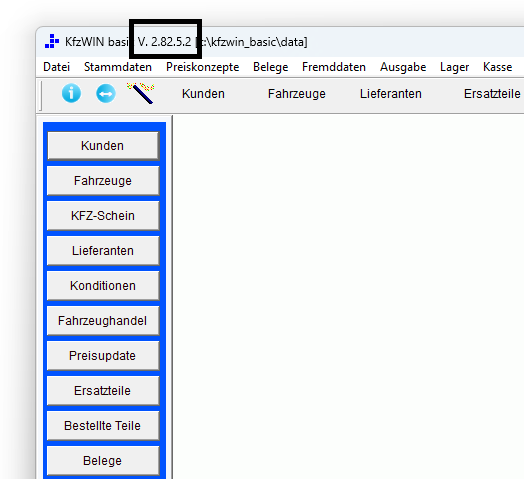Viewport: 524px width, 479px height.
Task: Click the blue info icon in toolbar
Action: (x=71, y=93)
